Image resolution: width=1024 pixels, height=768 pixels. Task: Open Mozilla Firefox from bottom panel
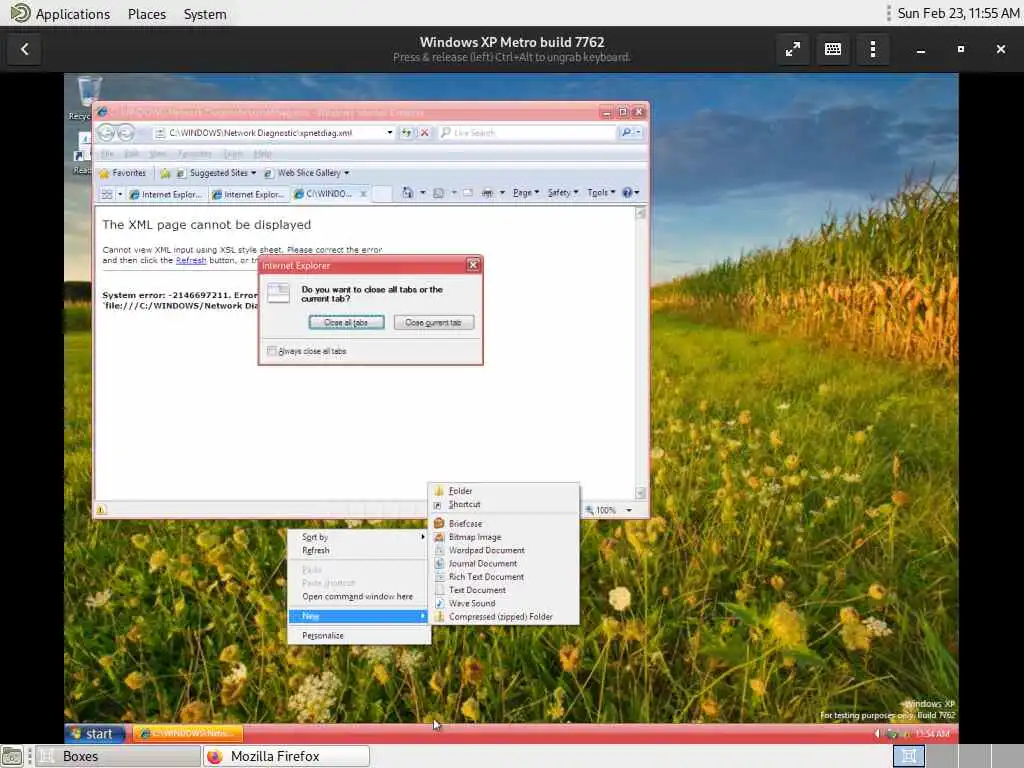pos(286,756)
